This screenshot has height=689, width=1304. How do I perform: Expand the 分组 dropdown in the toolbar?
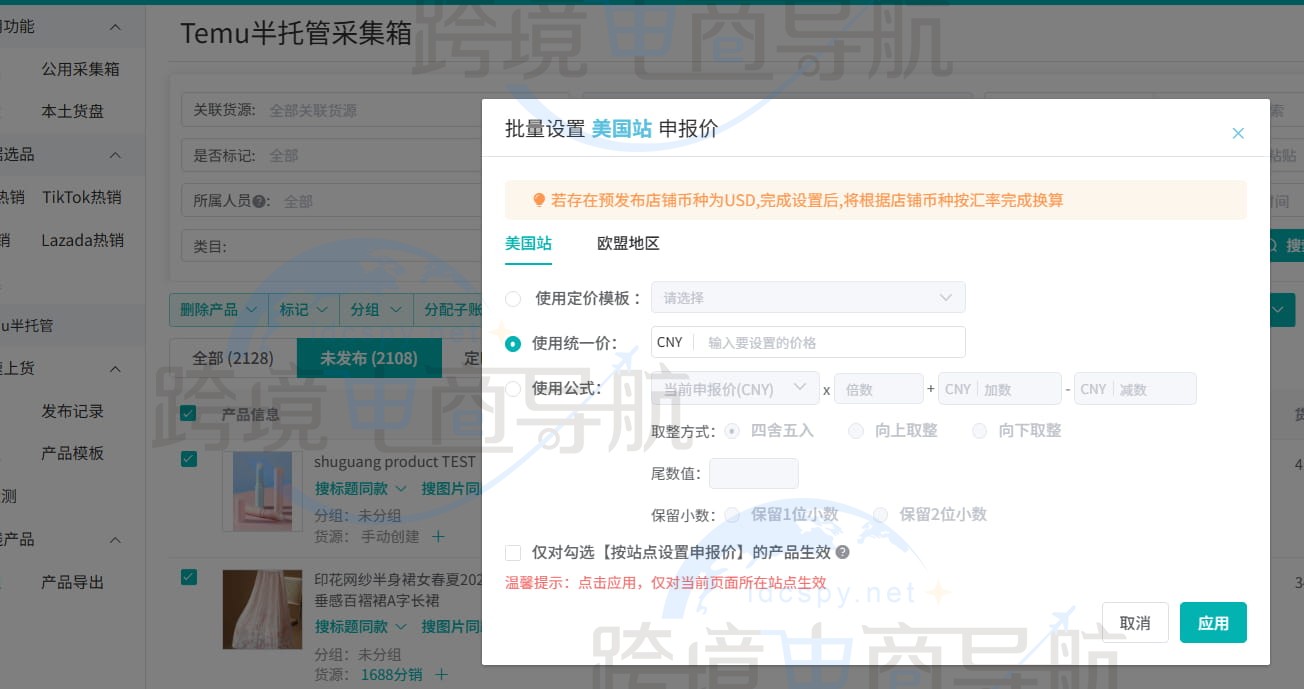point(375,310)
